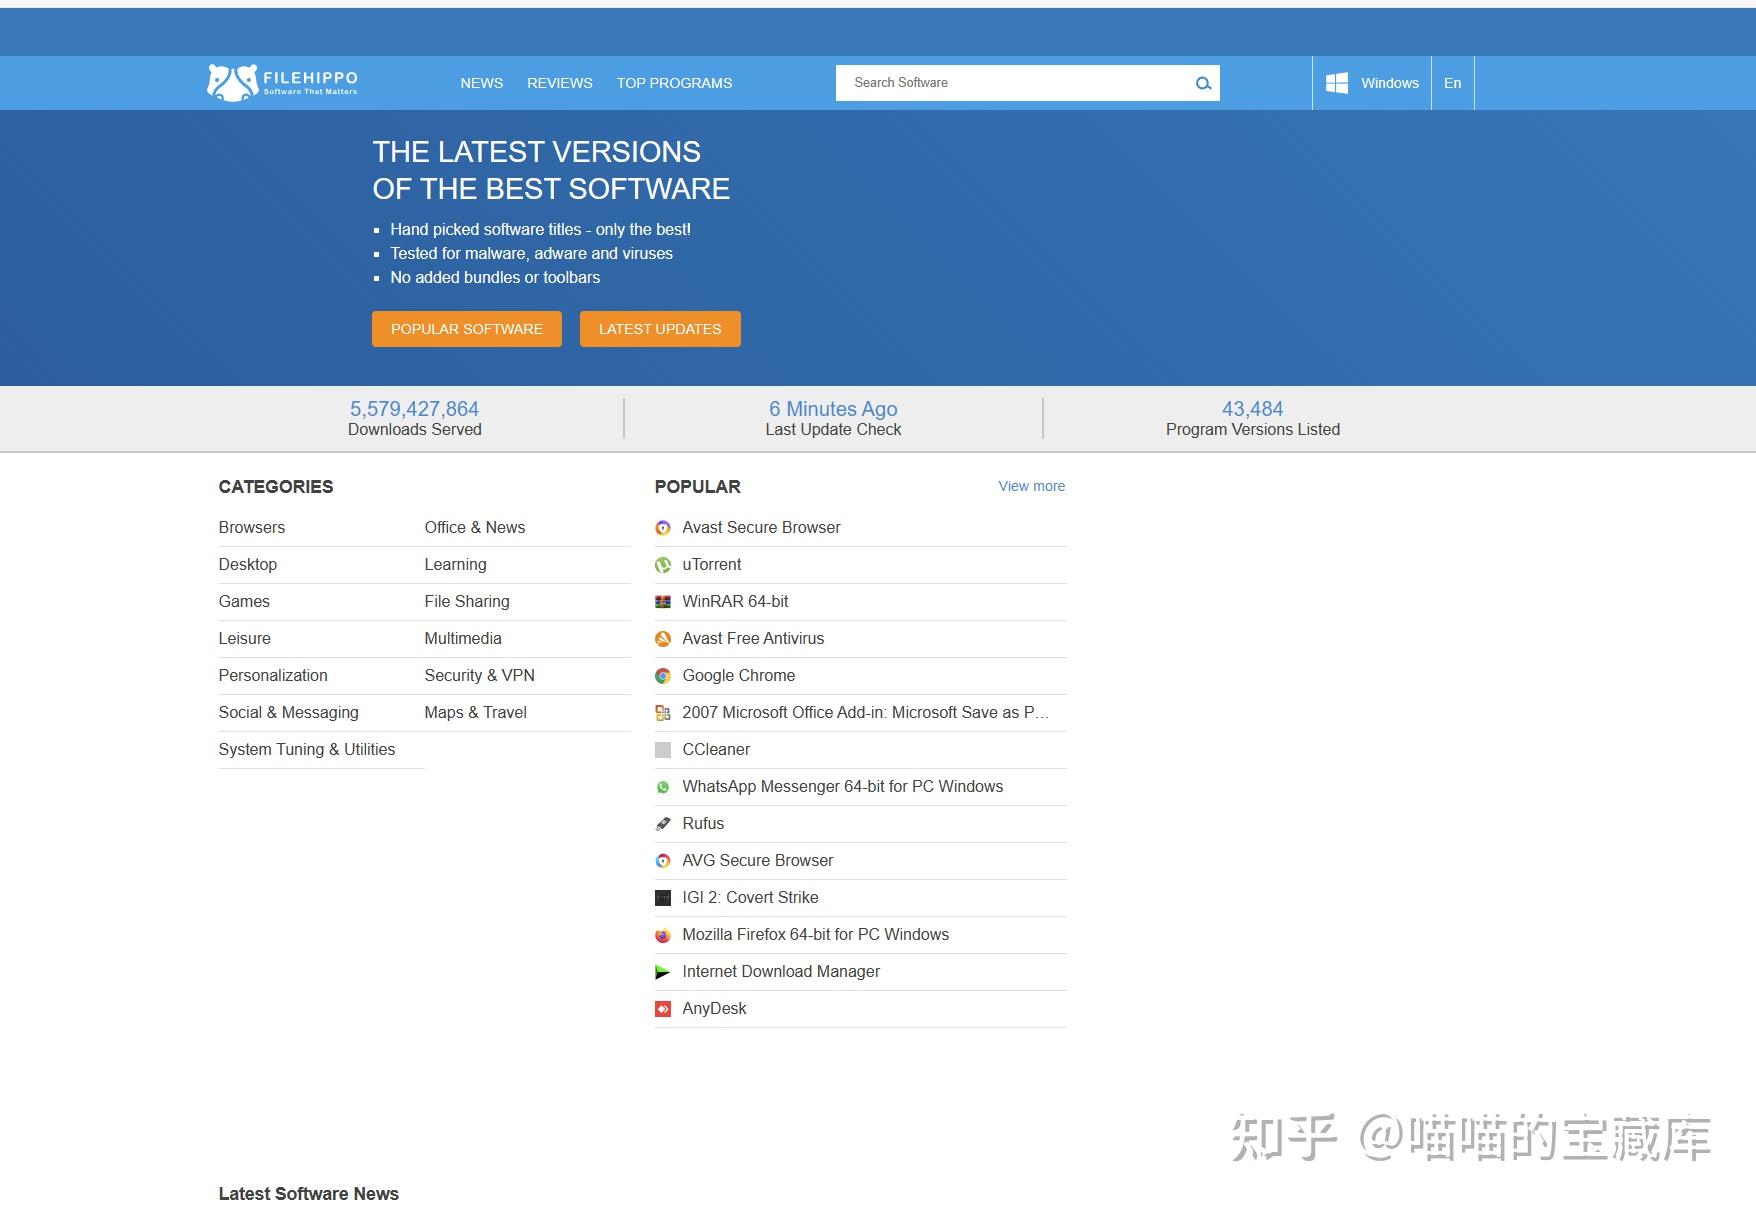Select WhatsApp Messenger 64-bit link text

[843, 786]
